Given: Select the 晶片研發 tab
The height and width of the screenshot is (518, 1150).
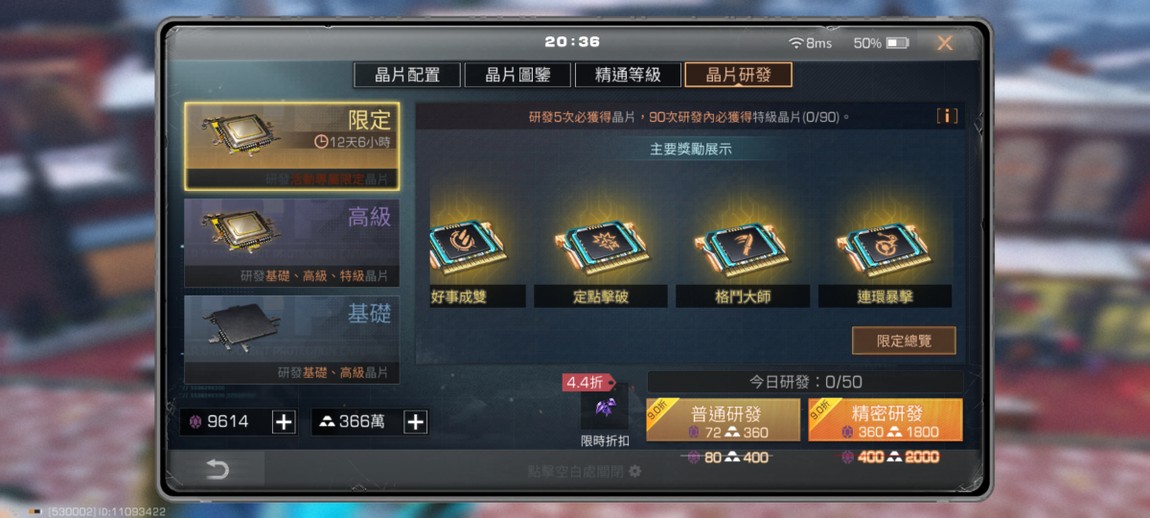Looking at the screenshot, I should coord(739,75).
